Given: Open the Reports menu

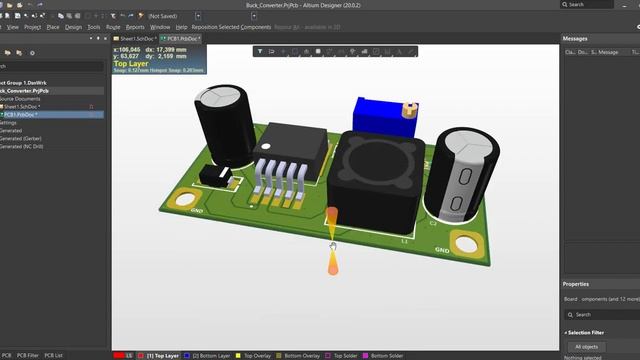Looking at the screenshot, I should [x=135, y=27].
